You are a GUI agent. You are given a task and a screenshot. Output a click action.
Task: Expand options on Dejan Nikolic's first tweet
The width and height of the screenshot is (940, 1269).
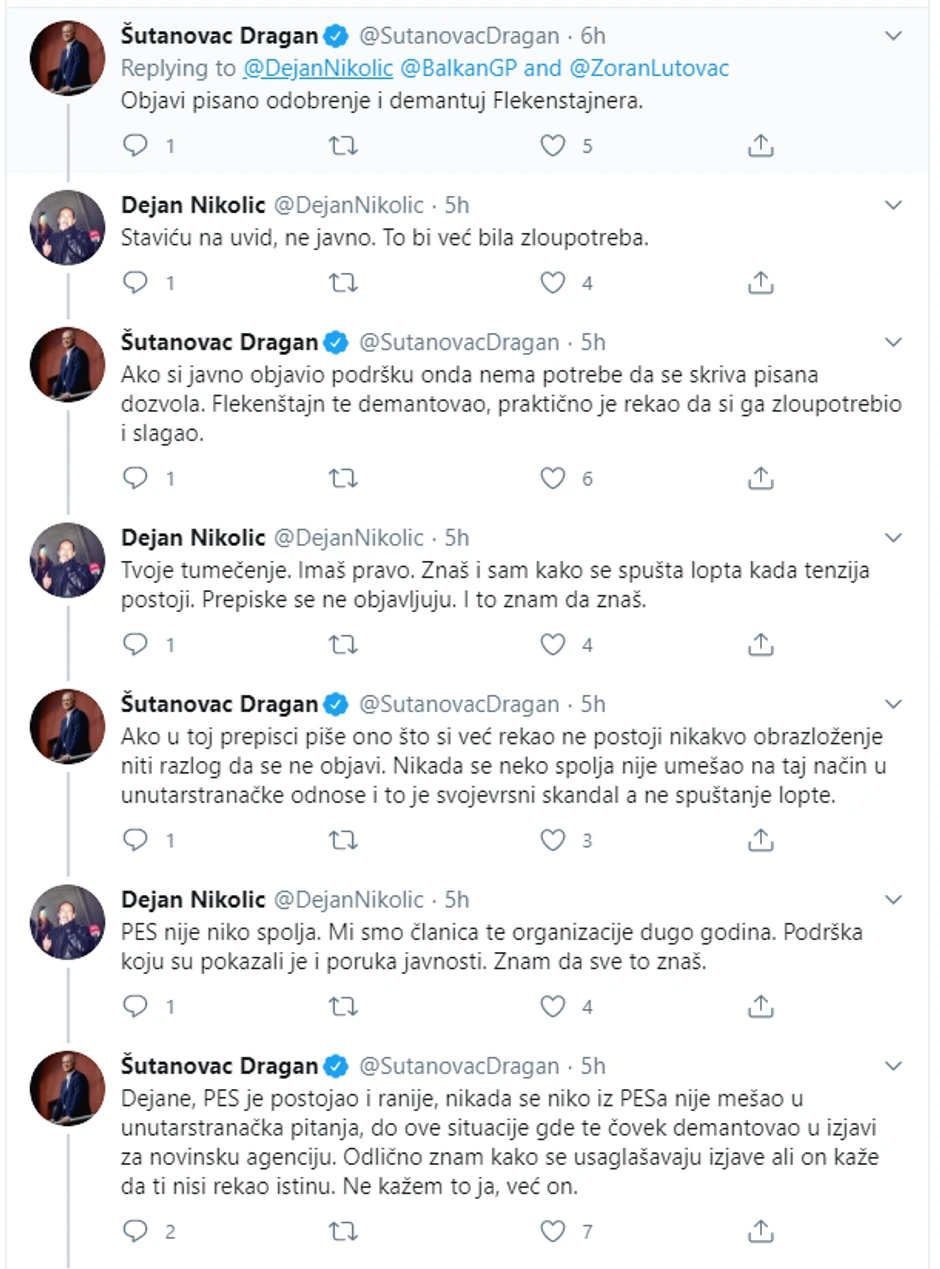[x=893, y=204]
